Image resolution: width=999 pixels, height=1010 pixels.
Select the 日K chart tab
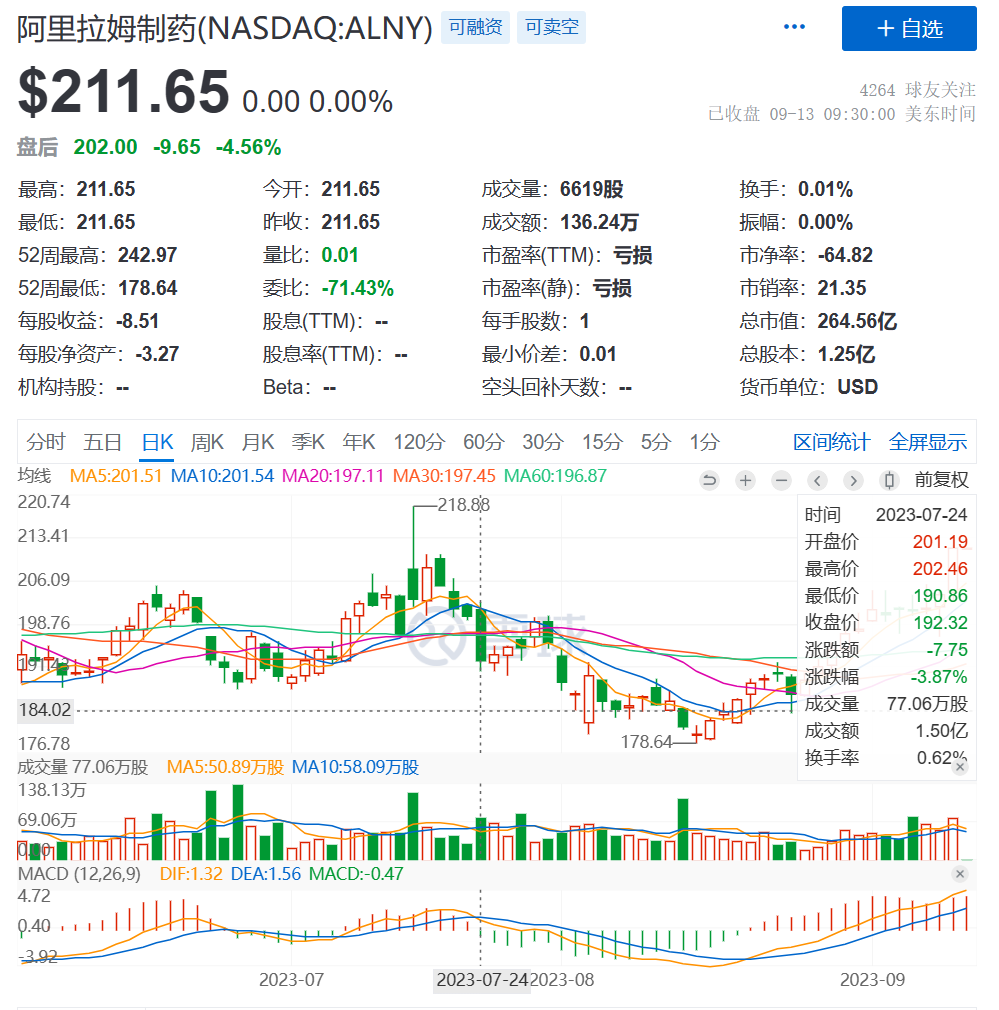pyautogui.click(x=157, y=442)
